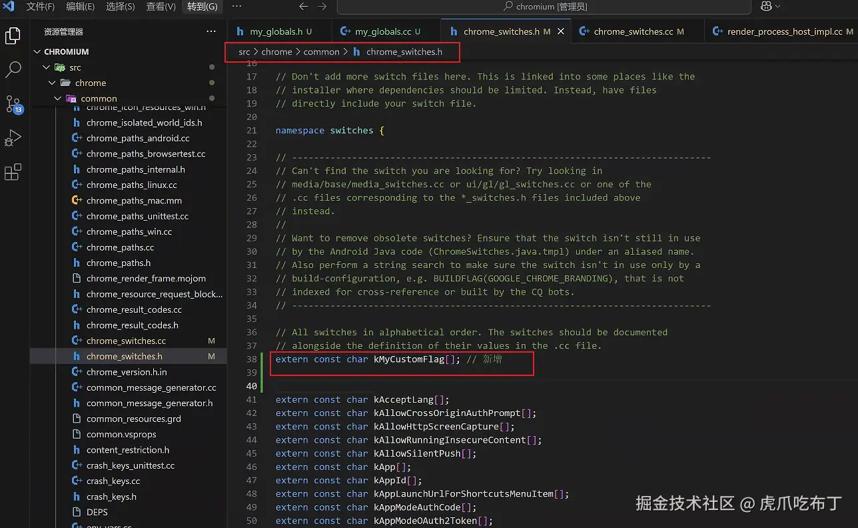Click chrome_switches.h in the breadcrumb

[404, 51]
